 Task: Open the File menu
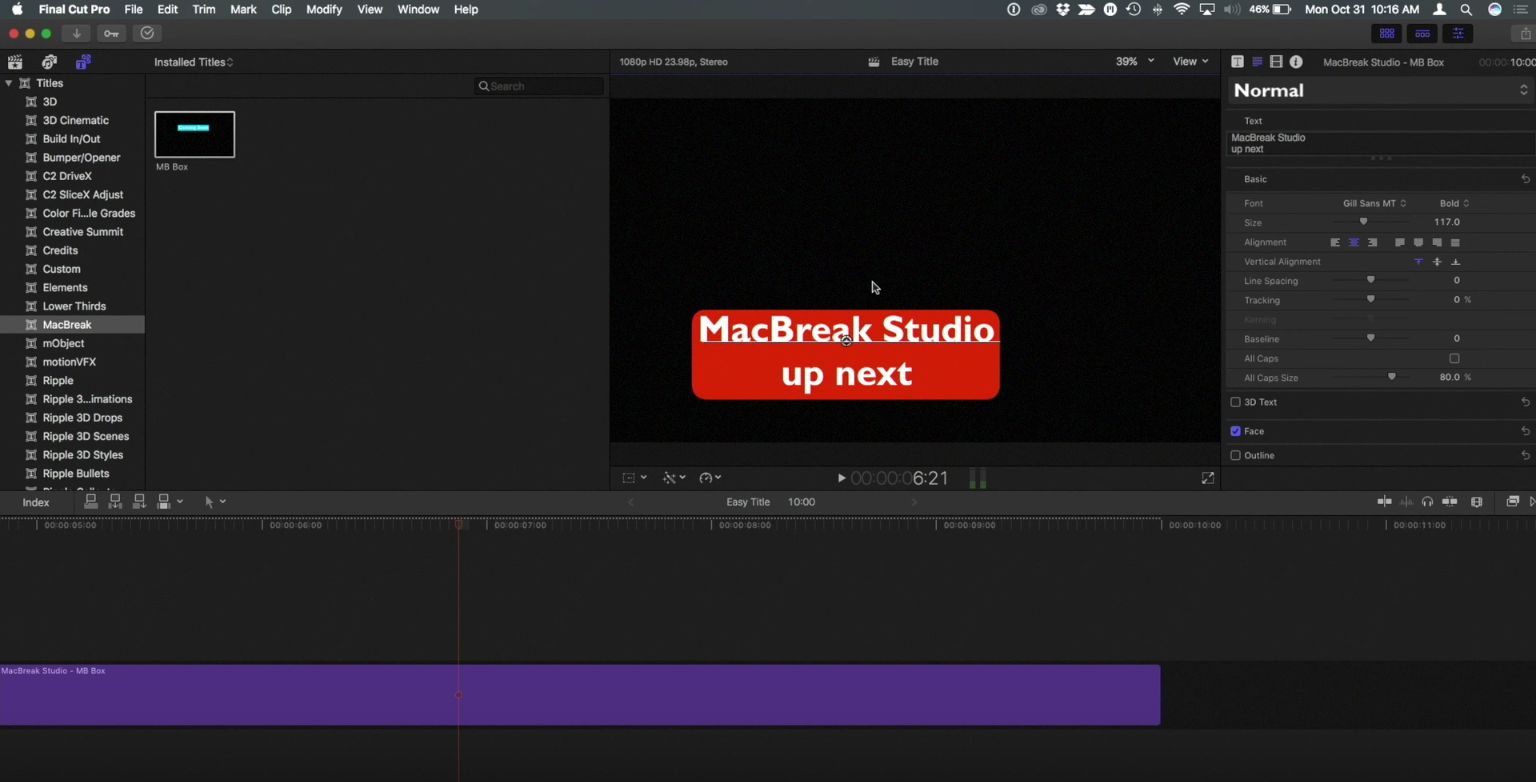point(133,9)
